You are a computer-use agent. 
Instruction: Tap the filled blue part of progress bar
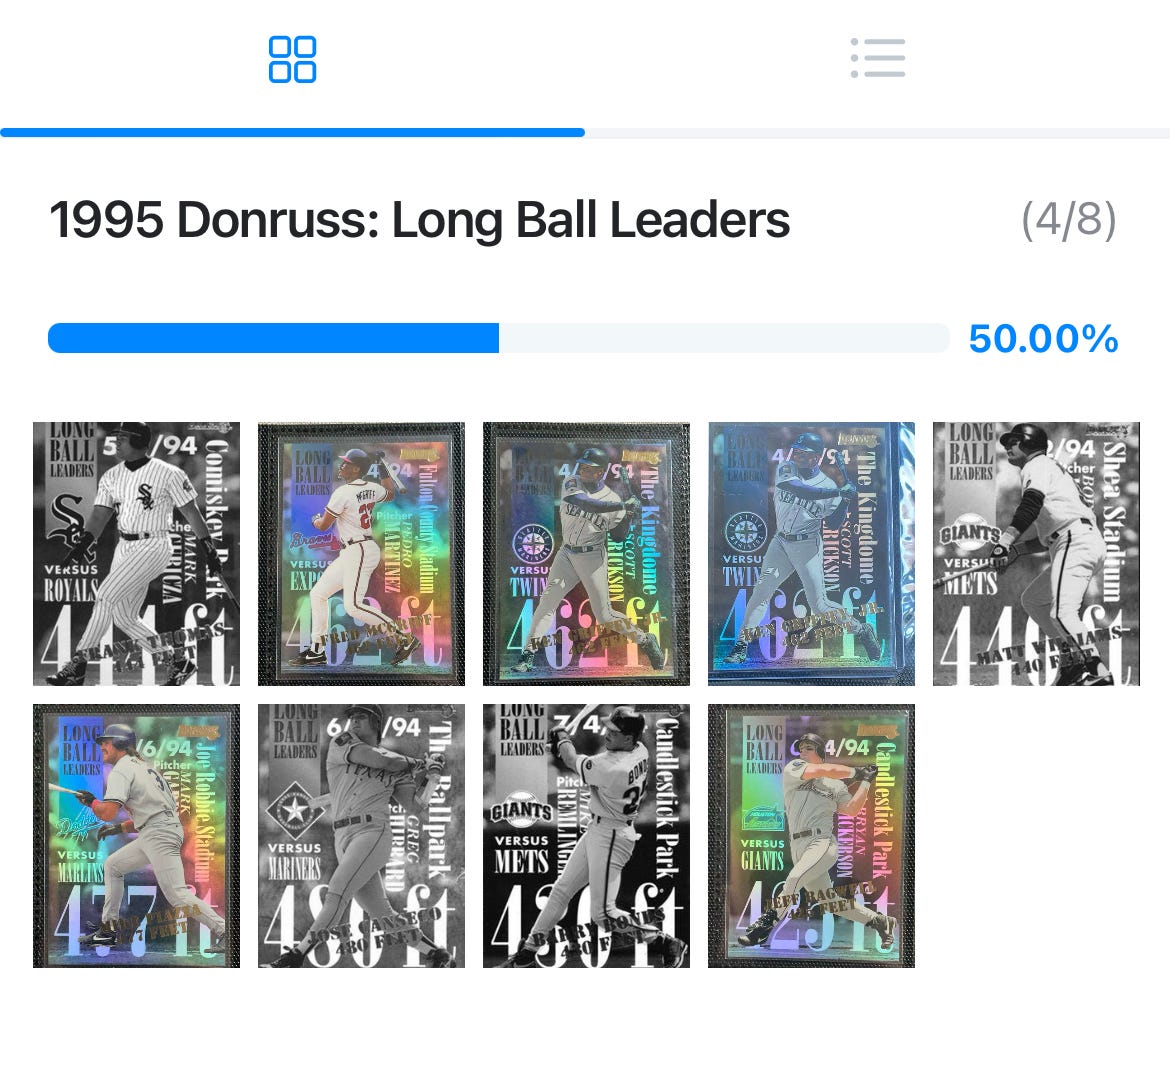273,338
